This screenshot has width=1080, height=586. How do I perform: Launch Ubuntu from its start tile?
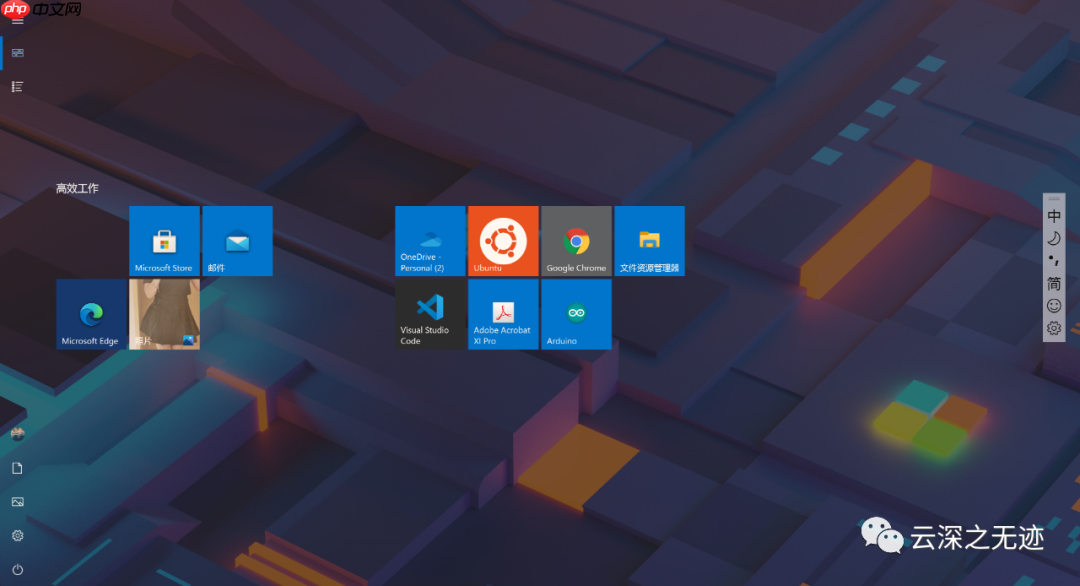click(x=503, y=240)
